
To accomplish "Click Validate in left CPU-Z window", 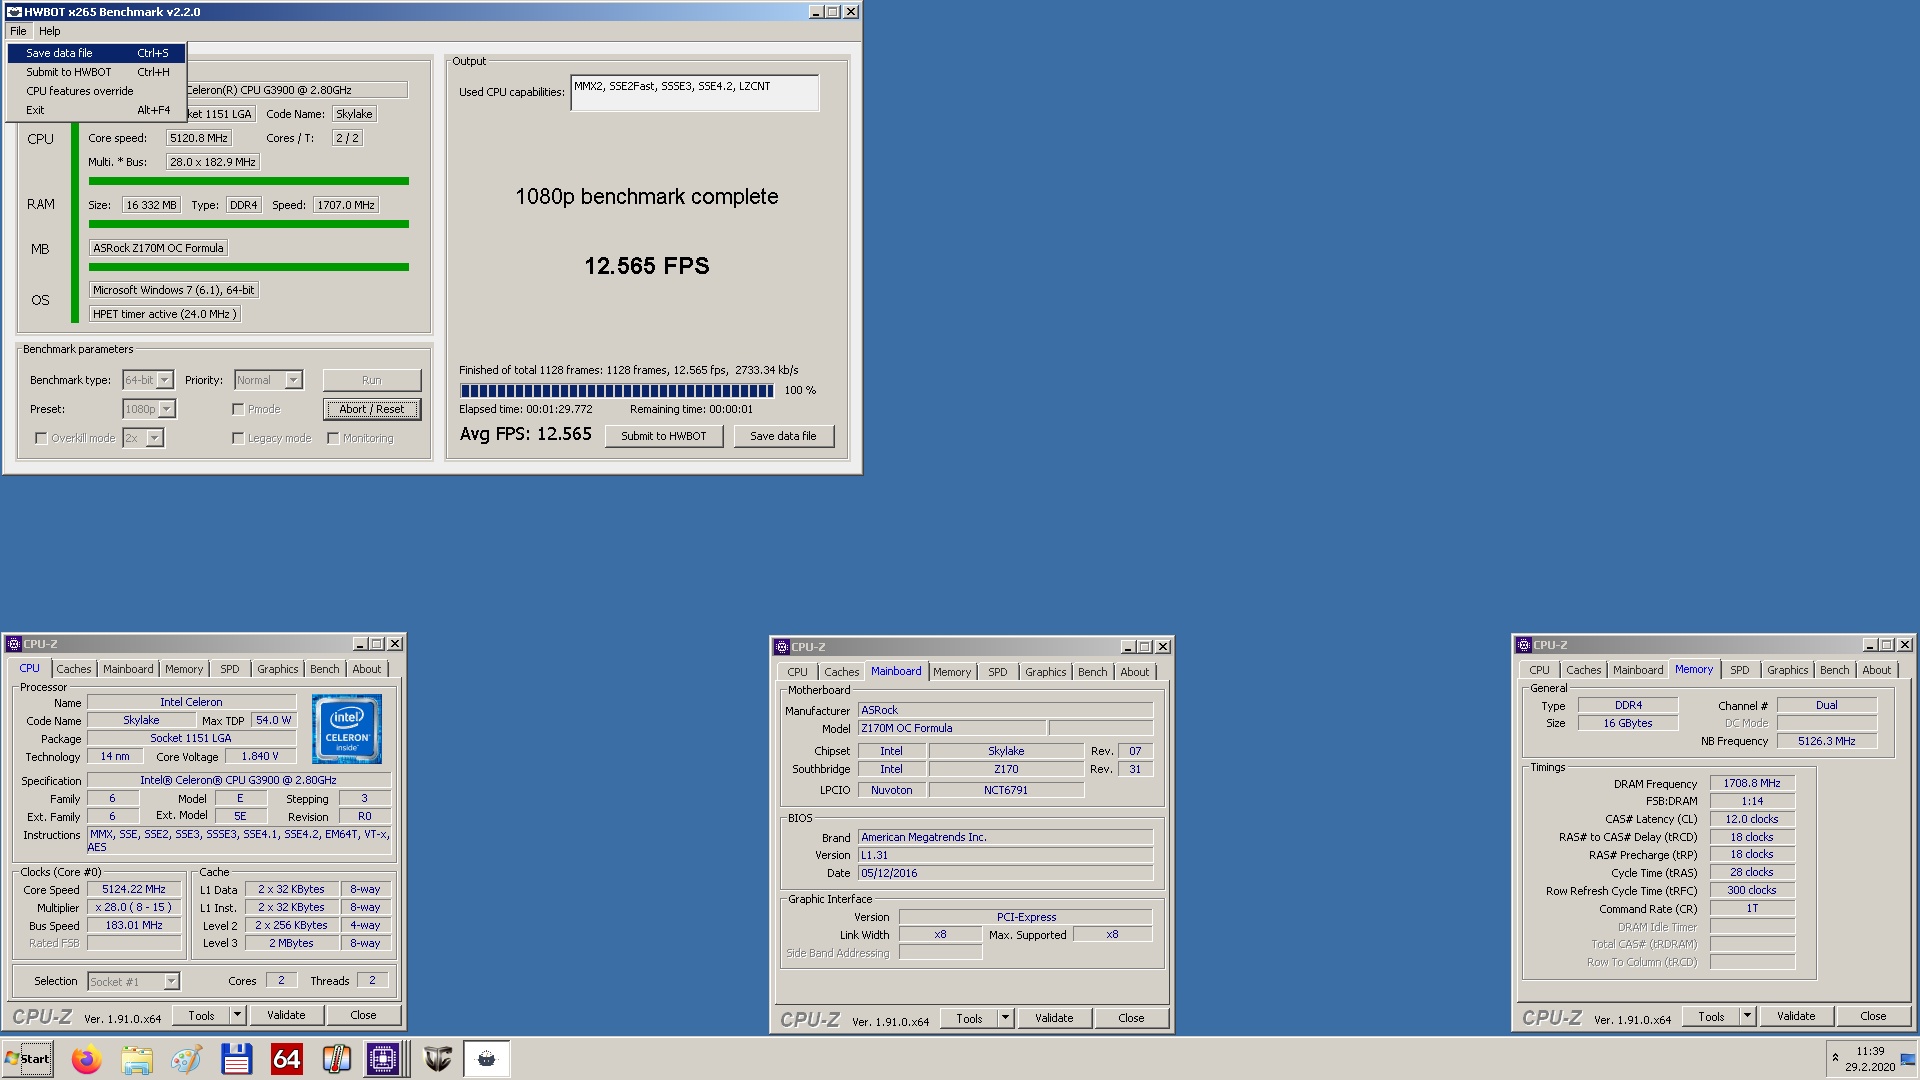I will coord(286,1015).
